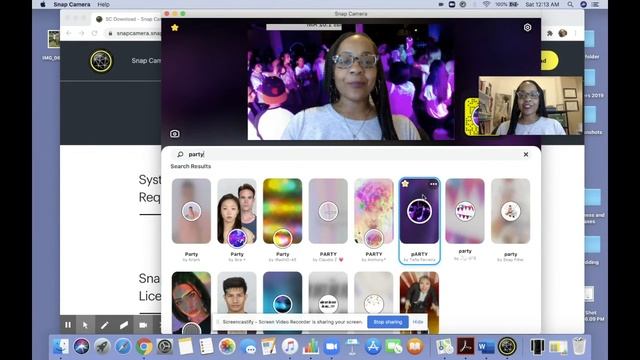This screenshot has height=360, width=640.
Task: Click the 'Search Results' heading
Action: 191,166
